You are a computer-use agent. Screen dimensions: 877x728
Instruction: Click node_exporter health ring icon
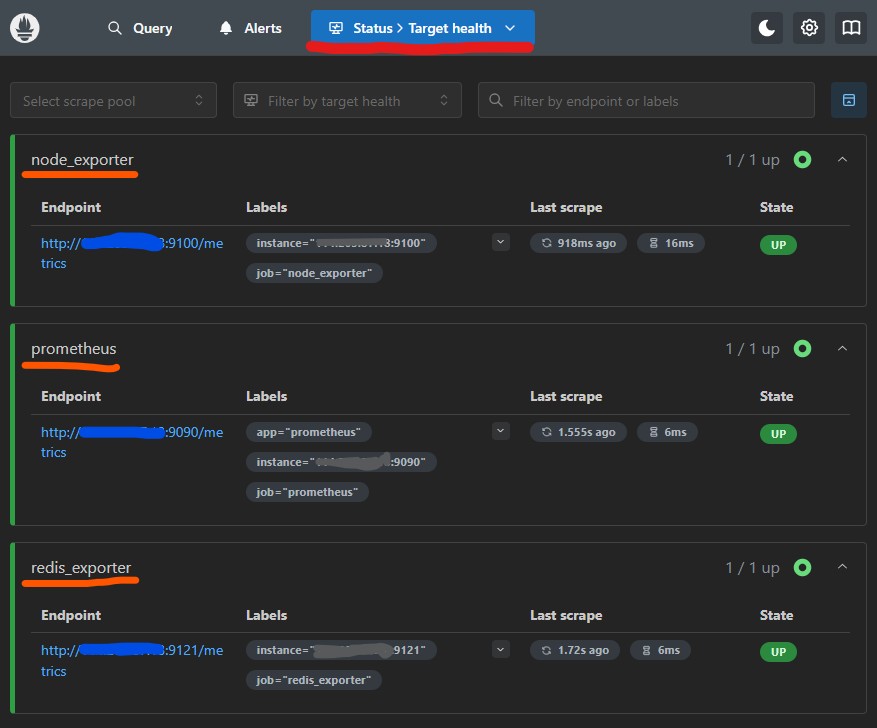[802, 160]
